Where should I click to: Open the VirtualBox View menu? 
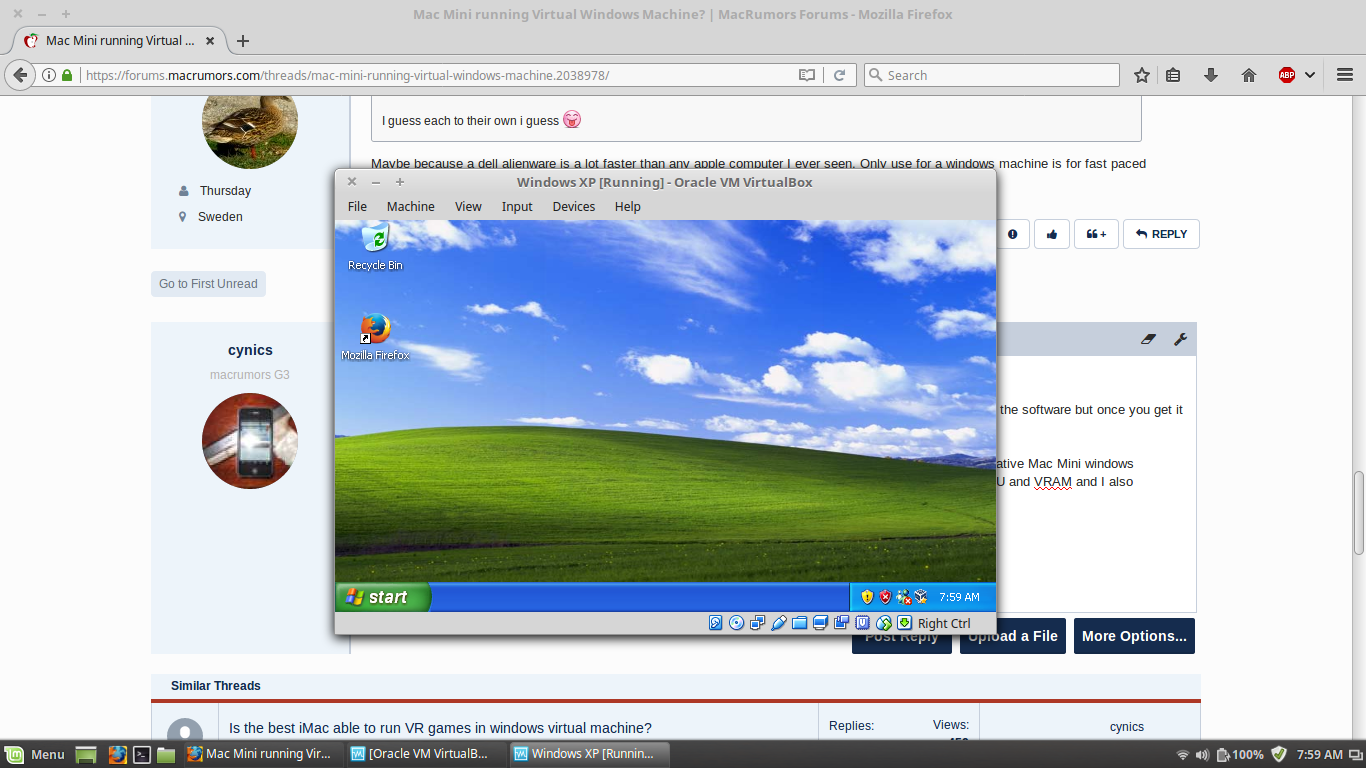click(x=468, y=207)
